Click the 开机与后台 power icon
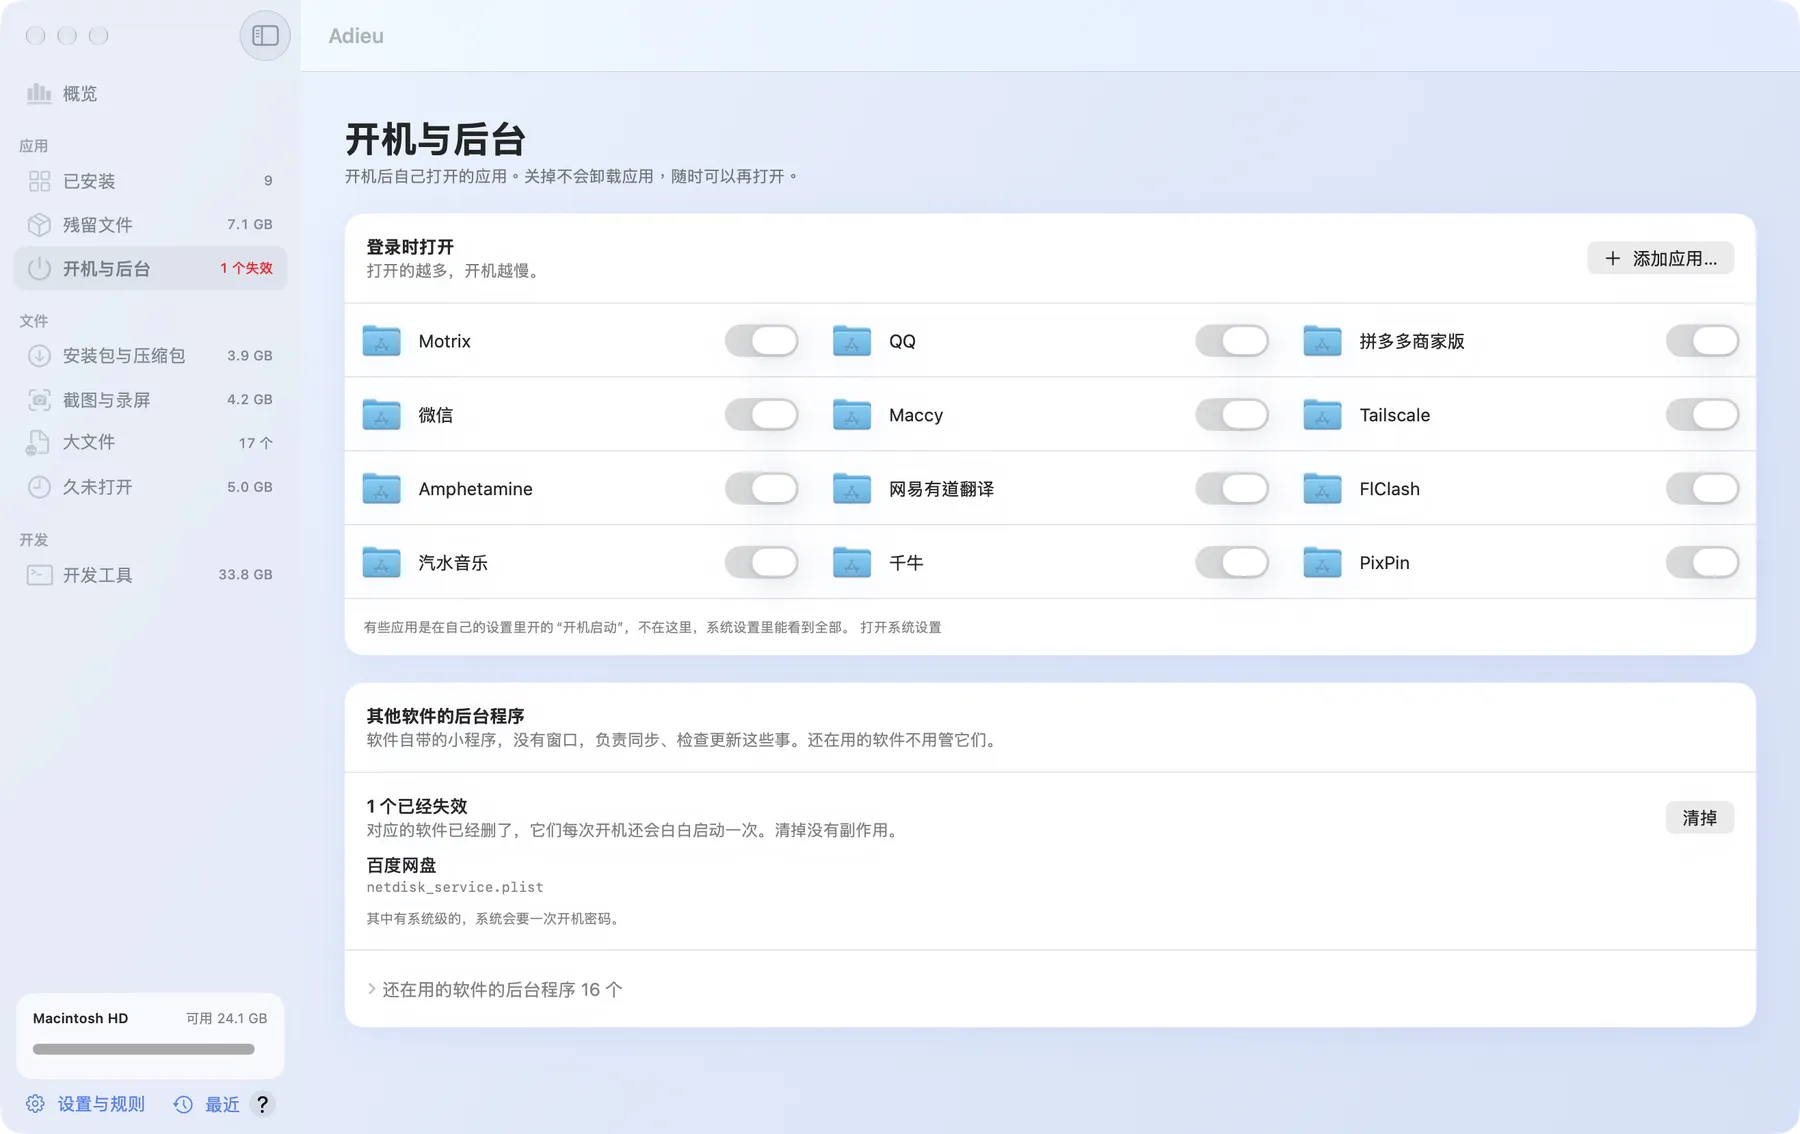 [39, 268]
